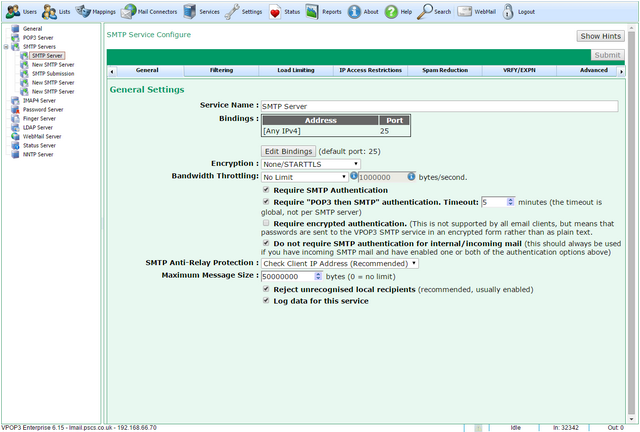
Task: Click info icon before bytes/second label
Action: click(x=411, y=176)
